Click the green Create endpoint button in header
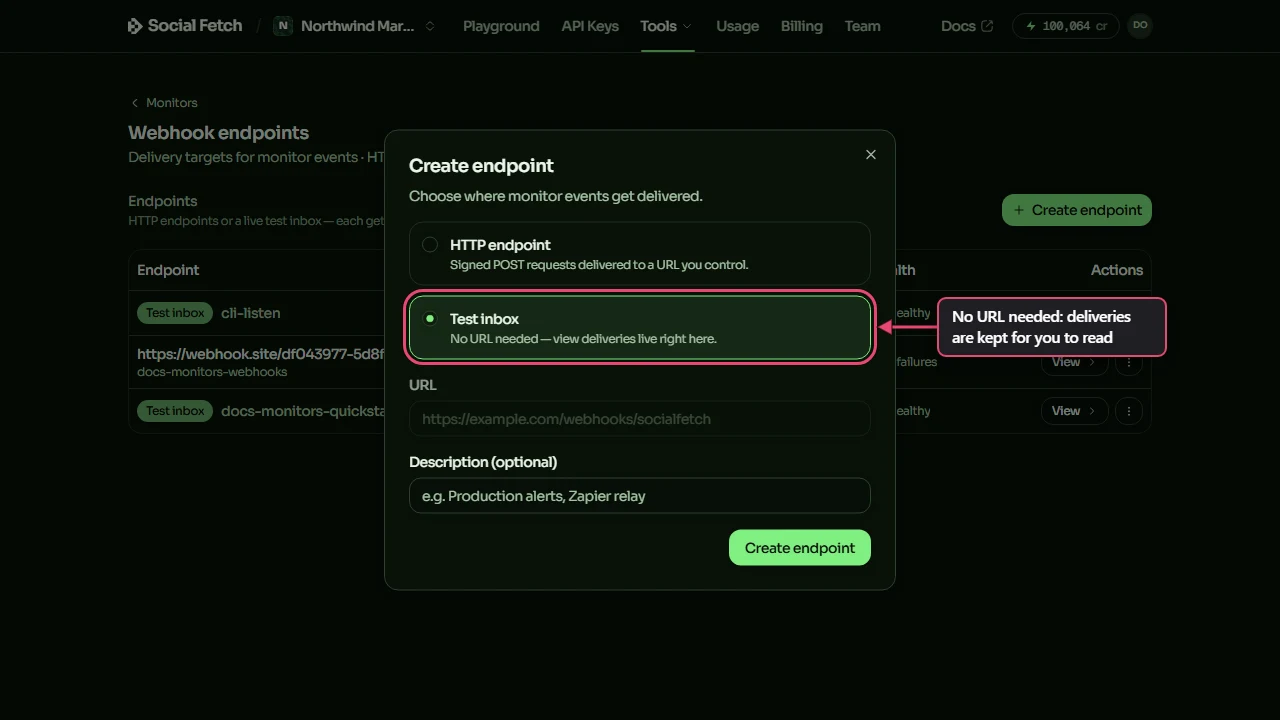This screenshot has width=1280, height=720. pos(1077,210)
